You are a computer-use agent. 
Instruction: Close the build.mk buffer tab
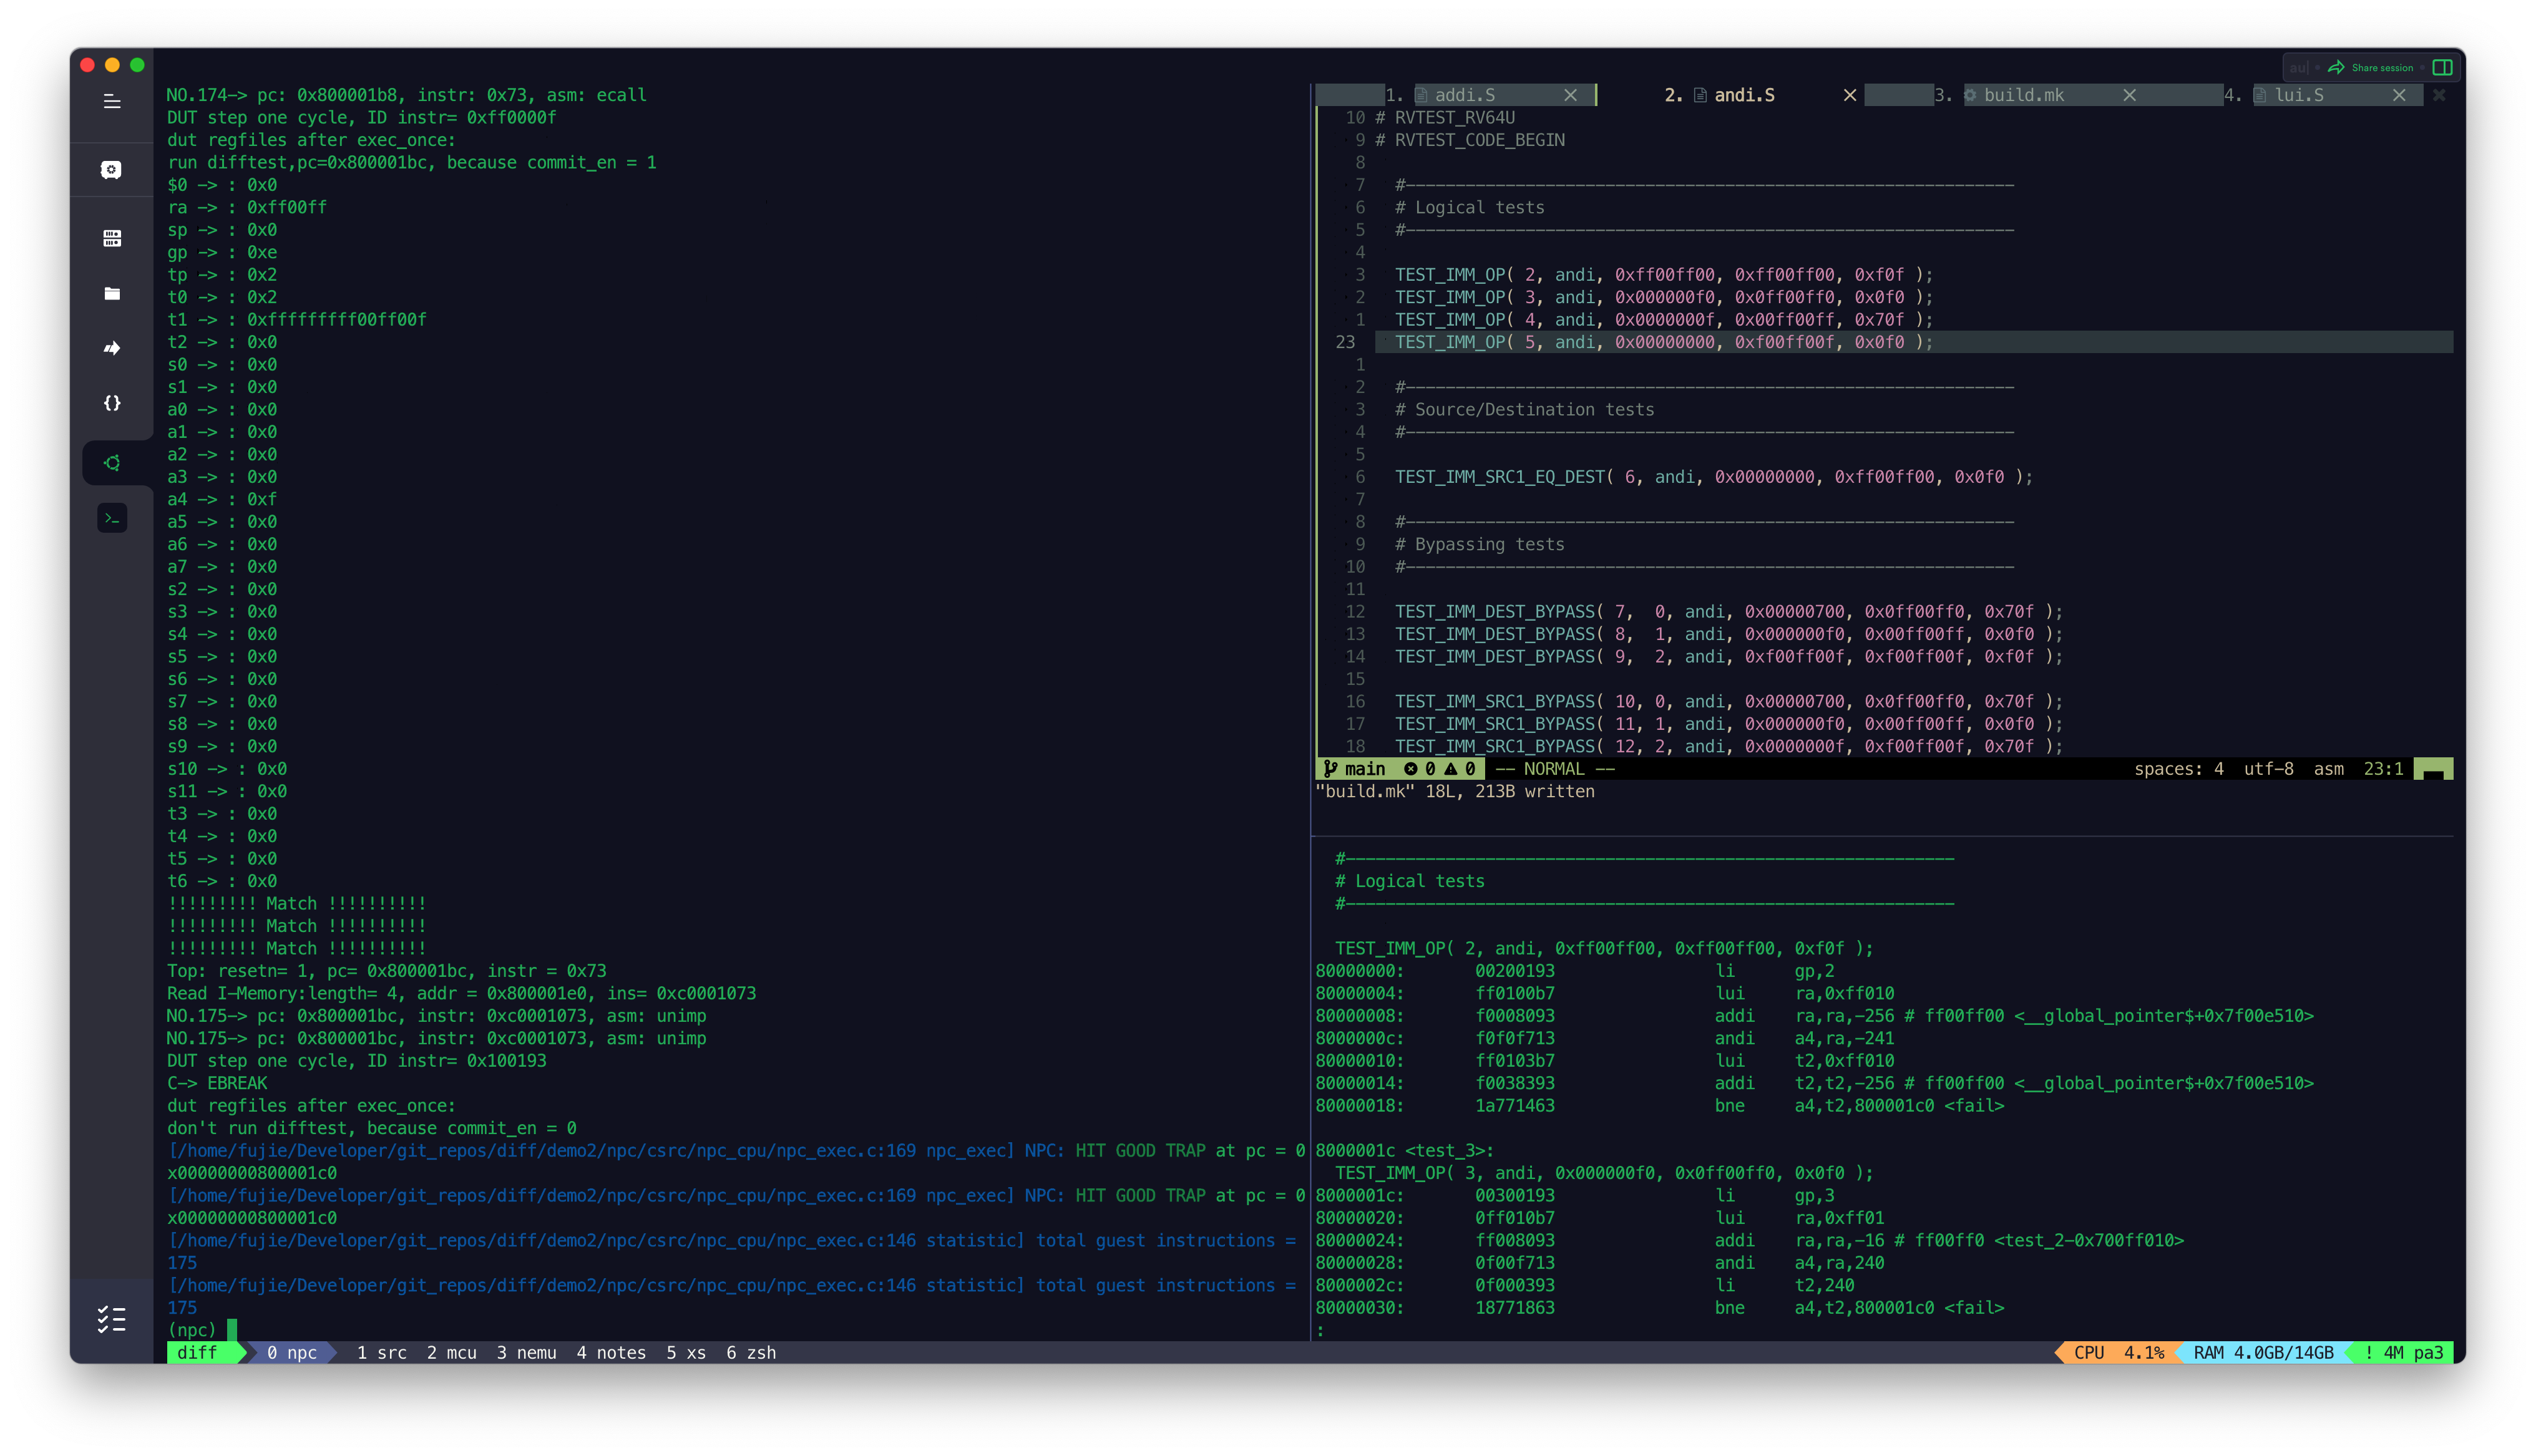pyautogui.click(x=2129, y=95)
